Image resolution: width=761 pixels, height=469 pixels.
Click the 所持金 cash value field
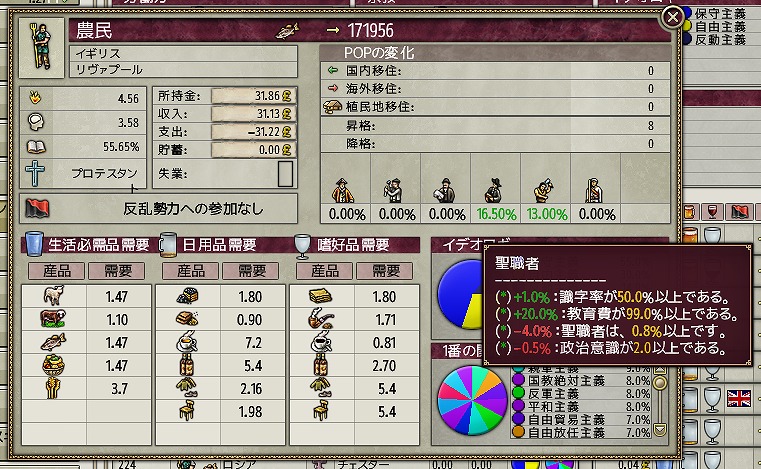tap(253, 96)
